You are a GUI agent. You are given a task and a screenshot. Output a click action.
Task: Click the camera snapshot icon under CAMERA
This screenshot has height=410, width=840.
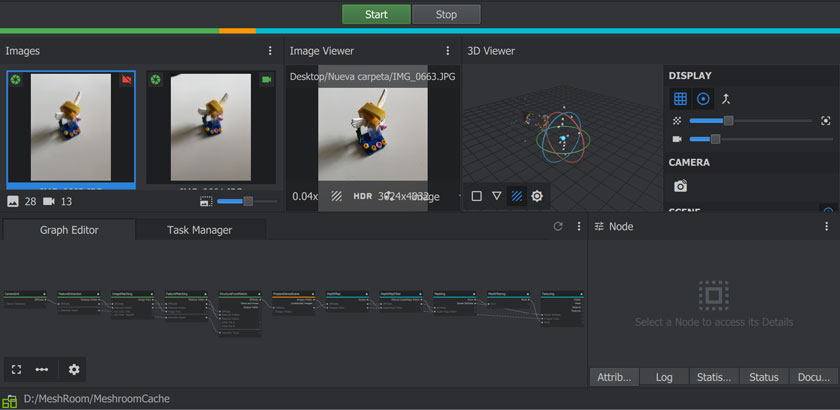680,186
